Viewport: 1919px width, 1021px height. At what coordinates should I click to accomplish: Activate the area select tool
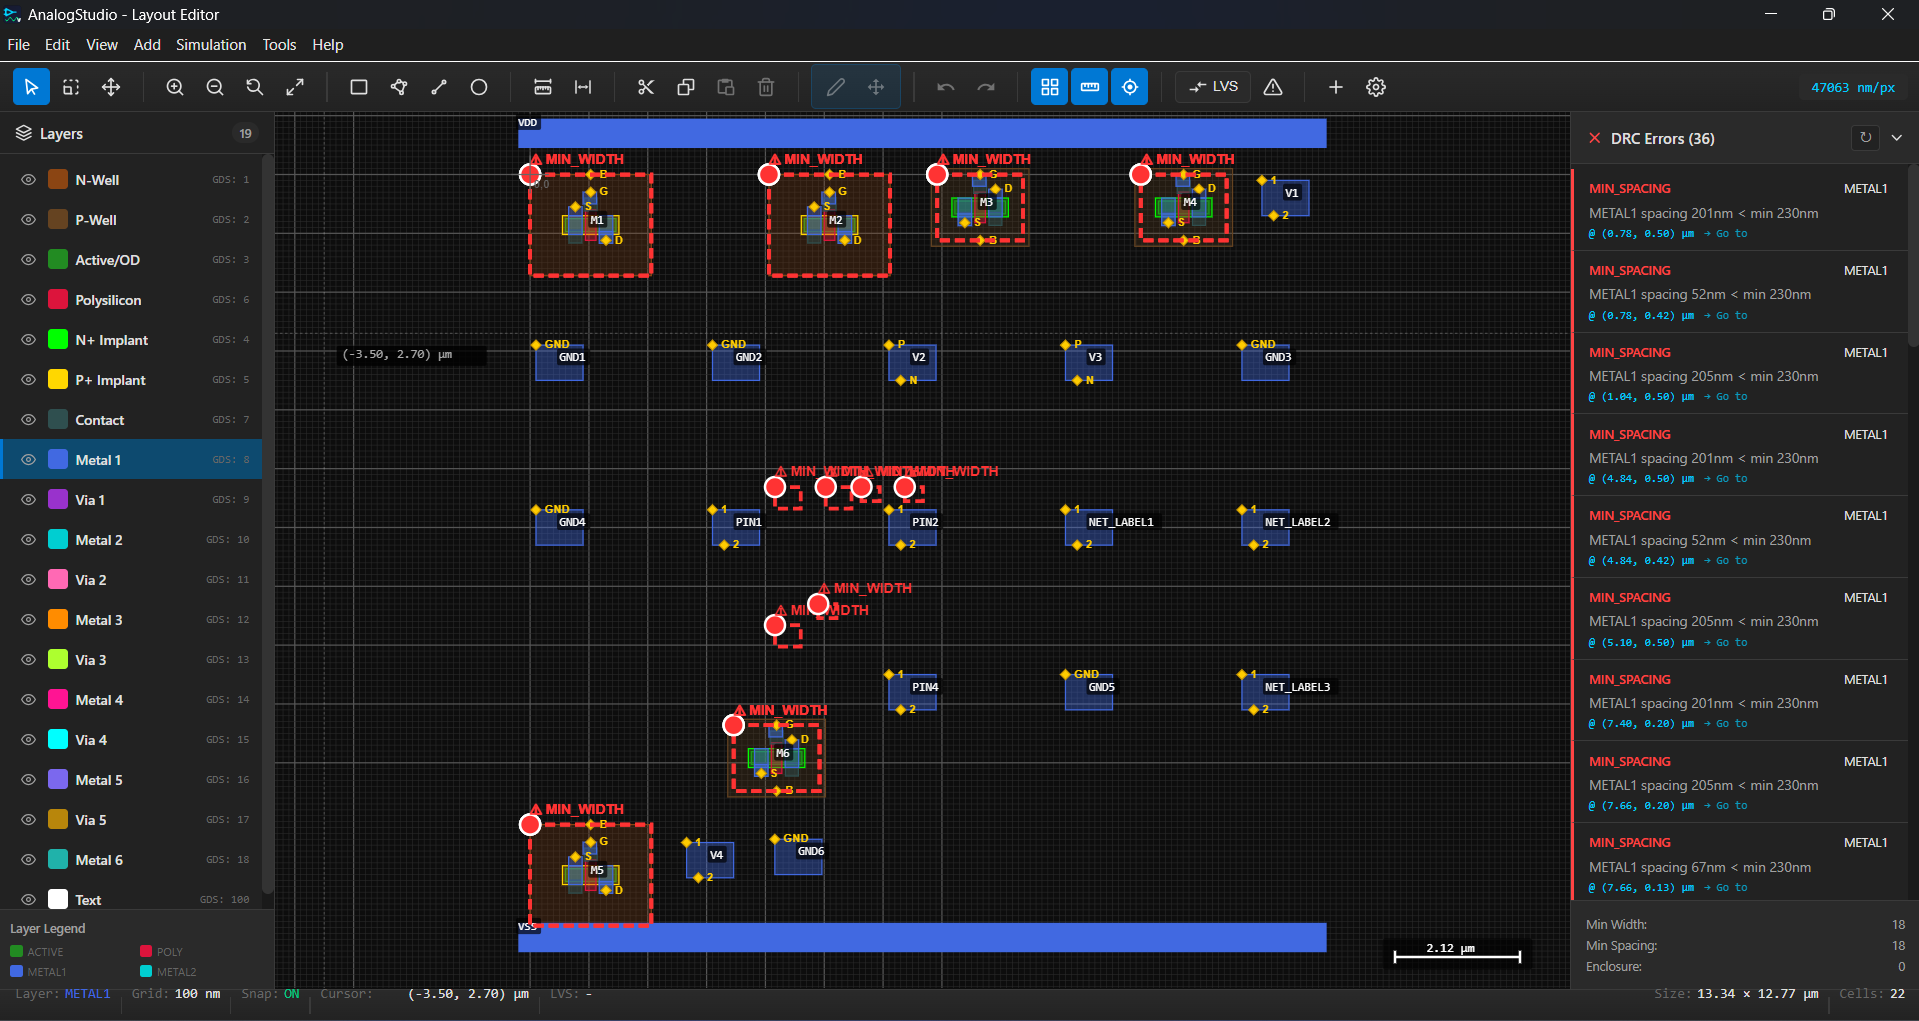pos(71,87)
